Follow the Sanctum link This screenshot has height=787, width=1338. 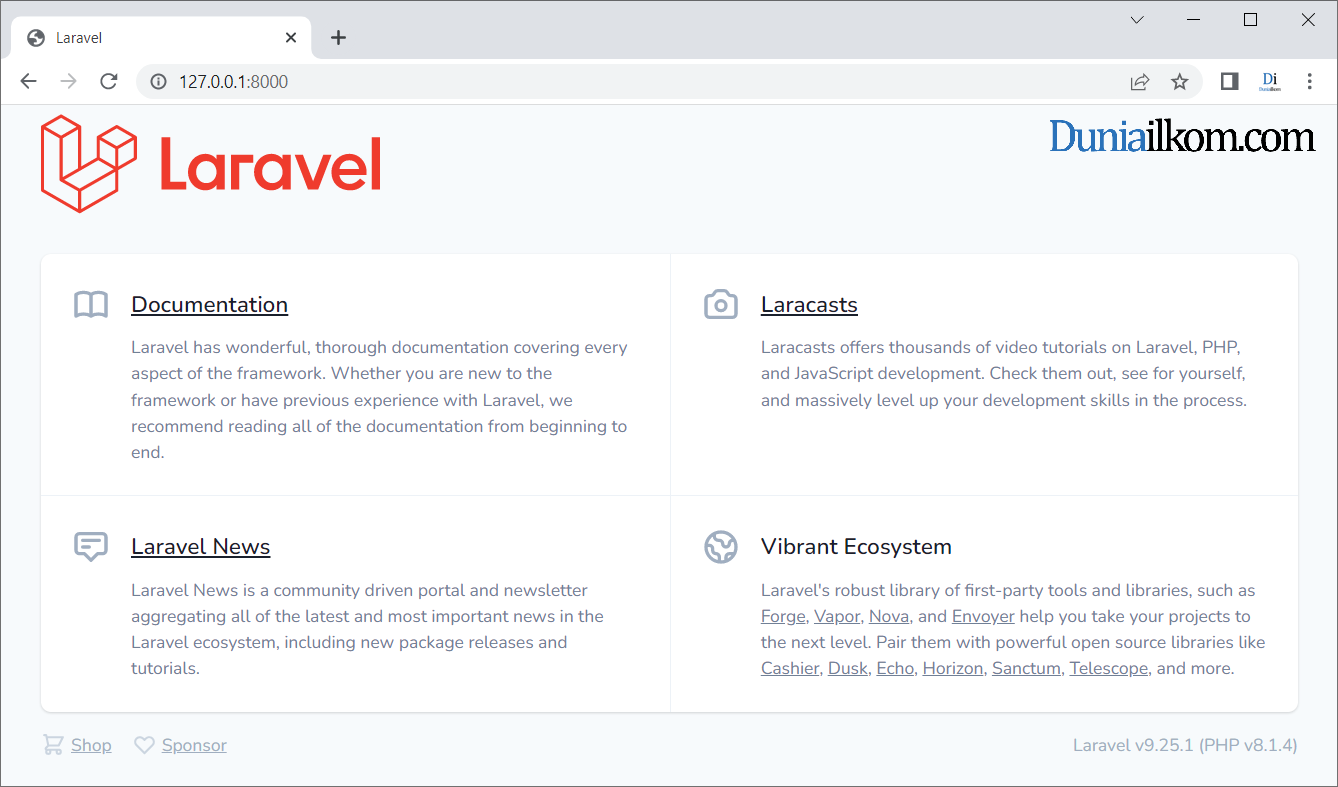(1026, 669)
